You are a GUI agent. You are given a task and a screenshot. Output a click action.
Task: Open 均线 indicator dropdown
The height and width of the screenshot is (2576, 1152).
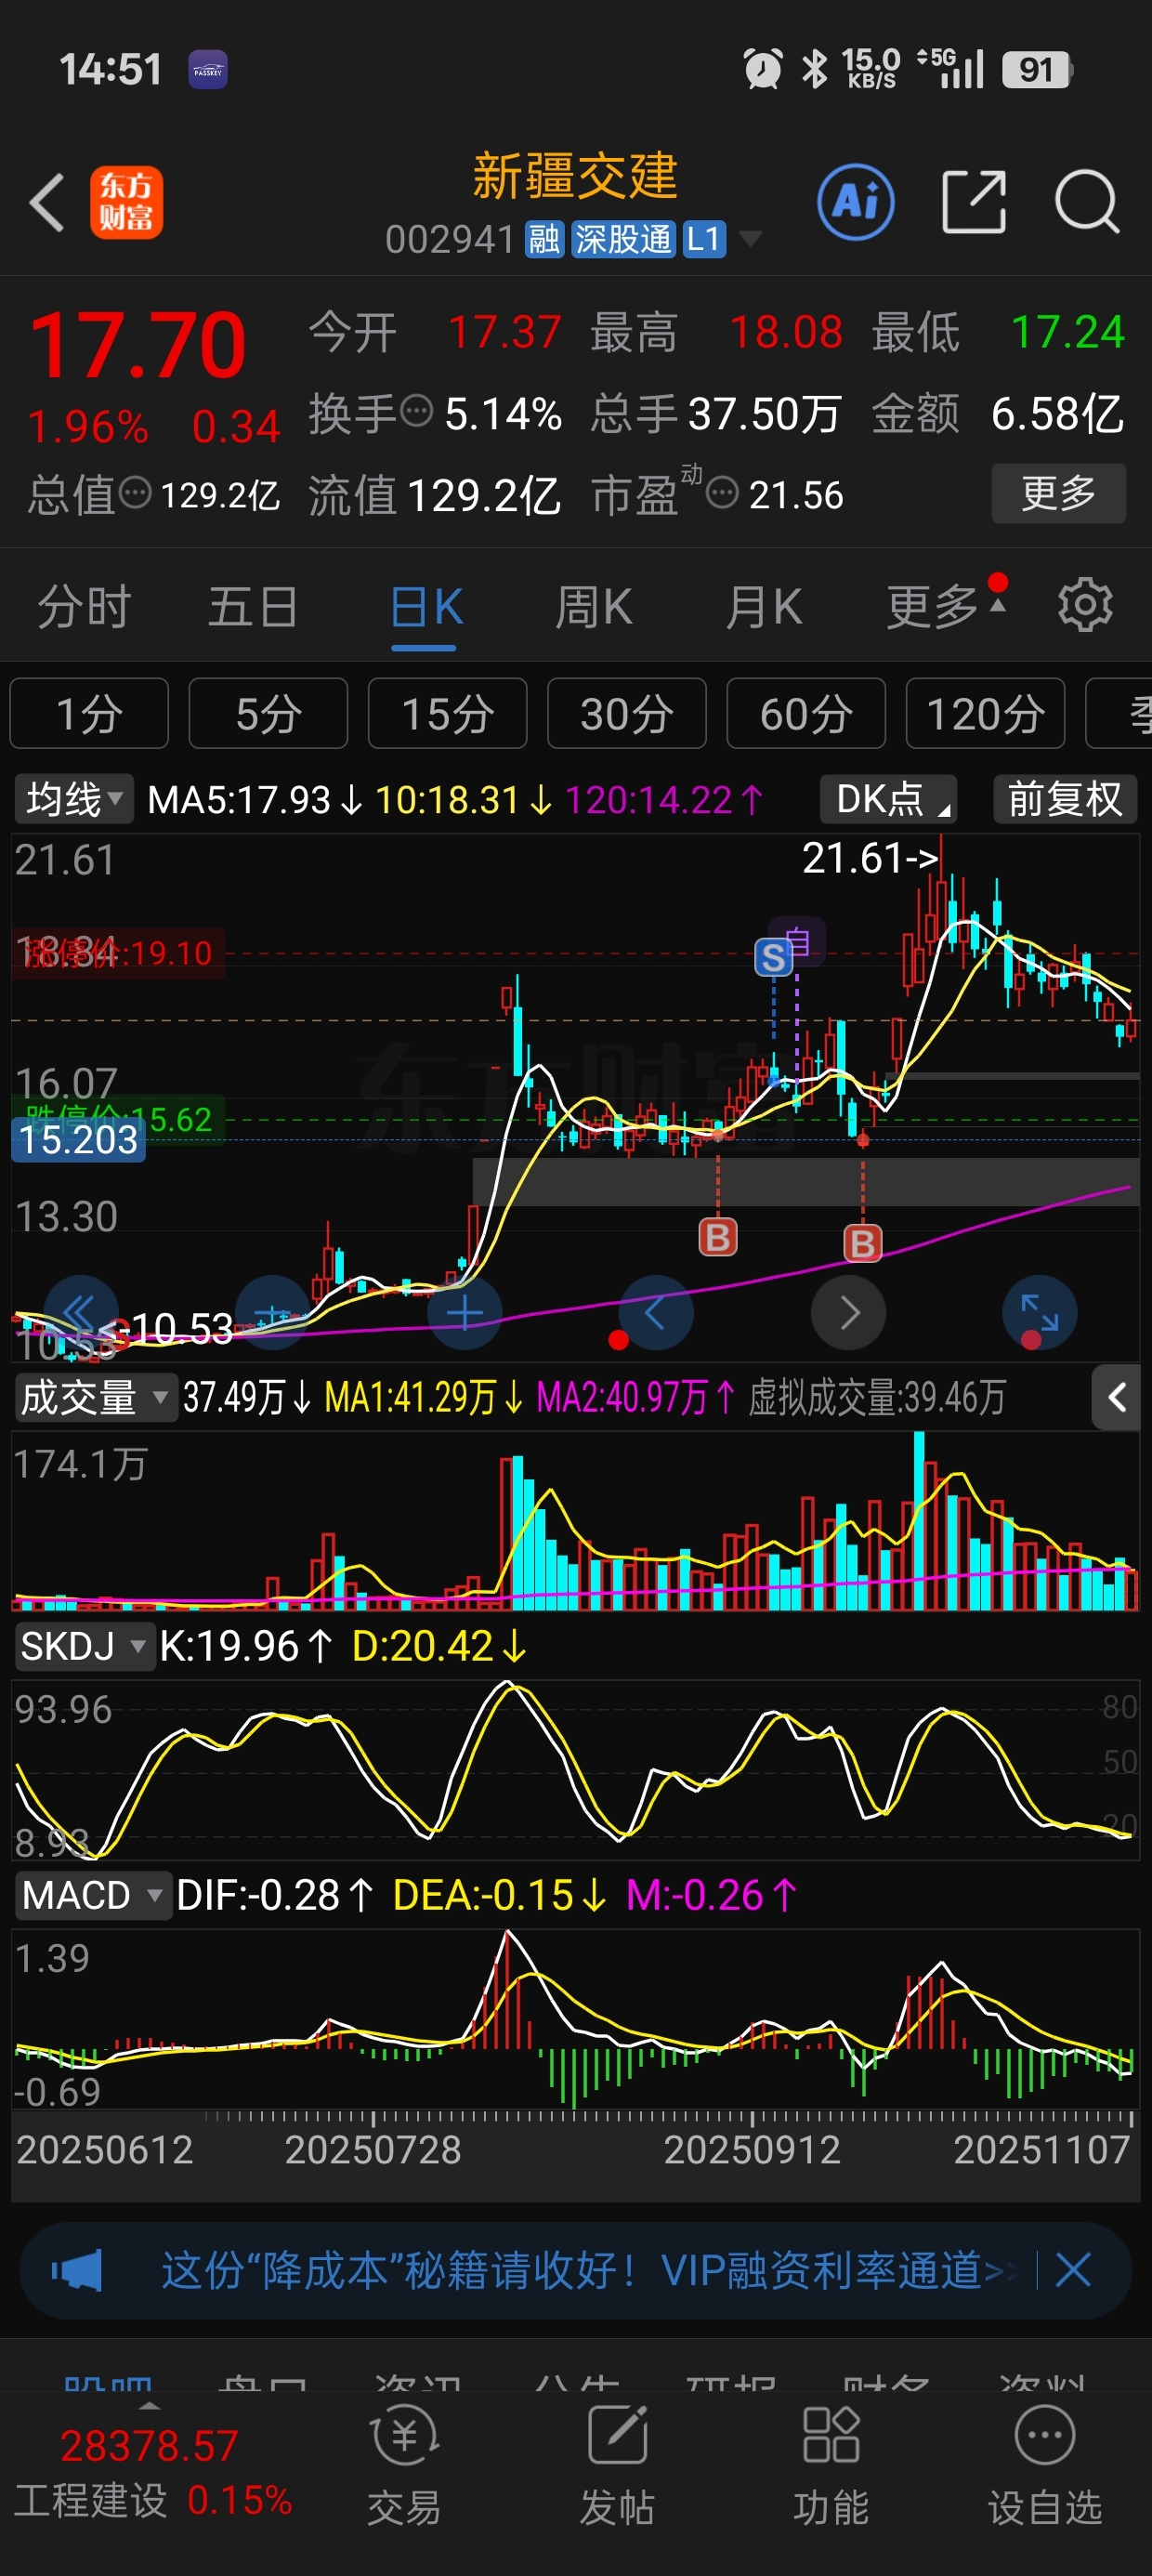click(74, 799)
